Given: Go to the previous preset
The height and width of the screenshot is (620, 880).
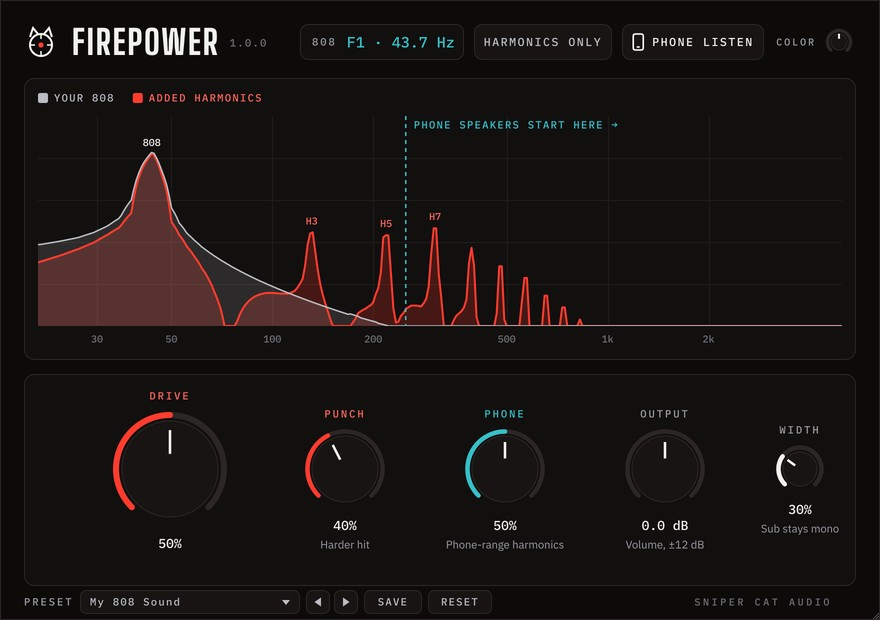Looking at the screenshot, I should tap(318, 602).
